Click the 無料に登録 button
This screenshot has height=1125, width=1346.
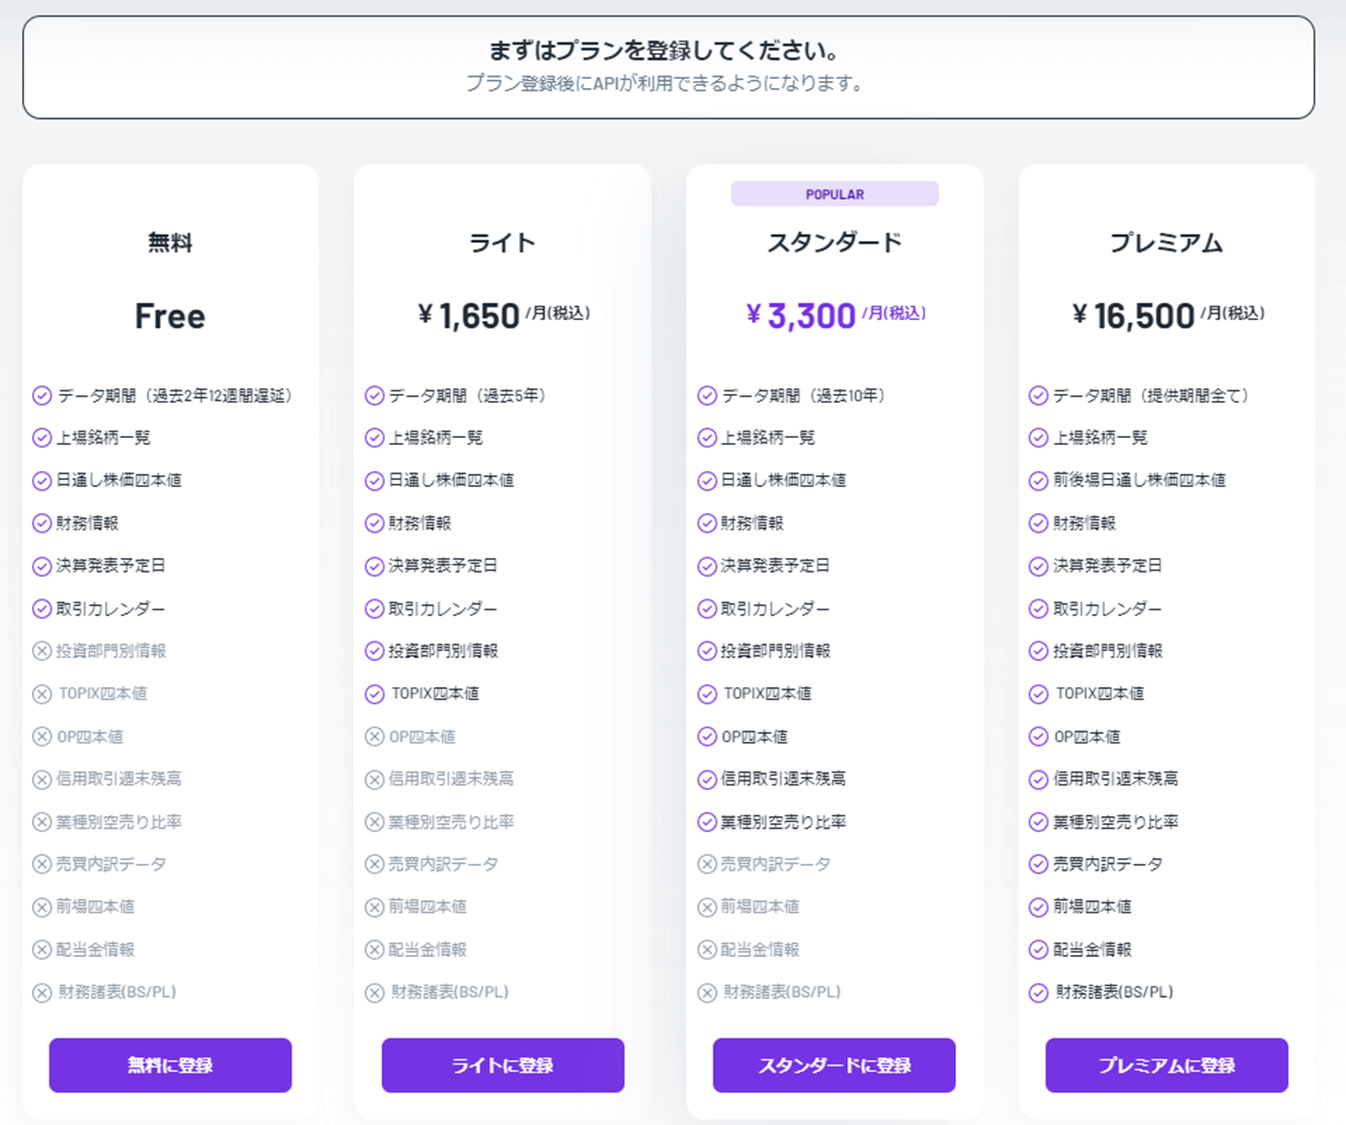pyautogui.click(x=169, y=1065)
